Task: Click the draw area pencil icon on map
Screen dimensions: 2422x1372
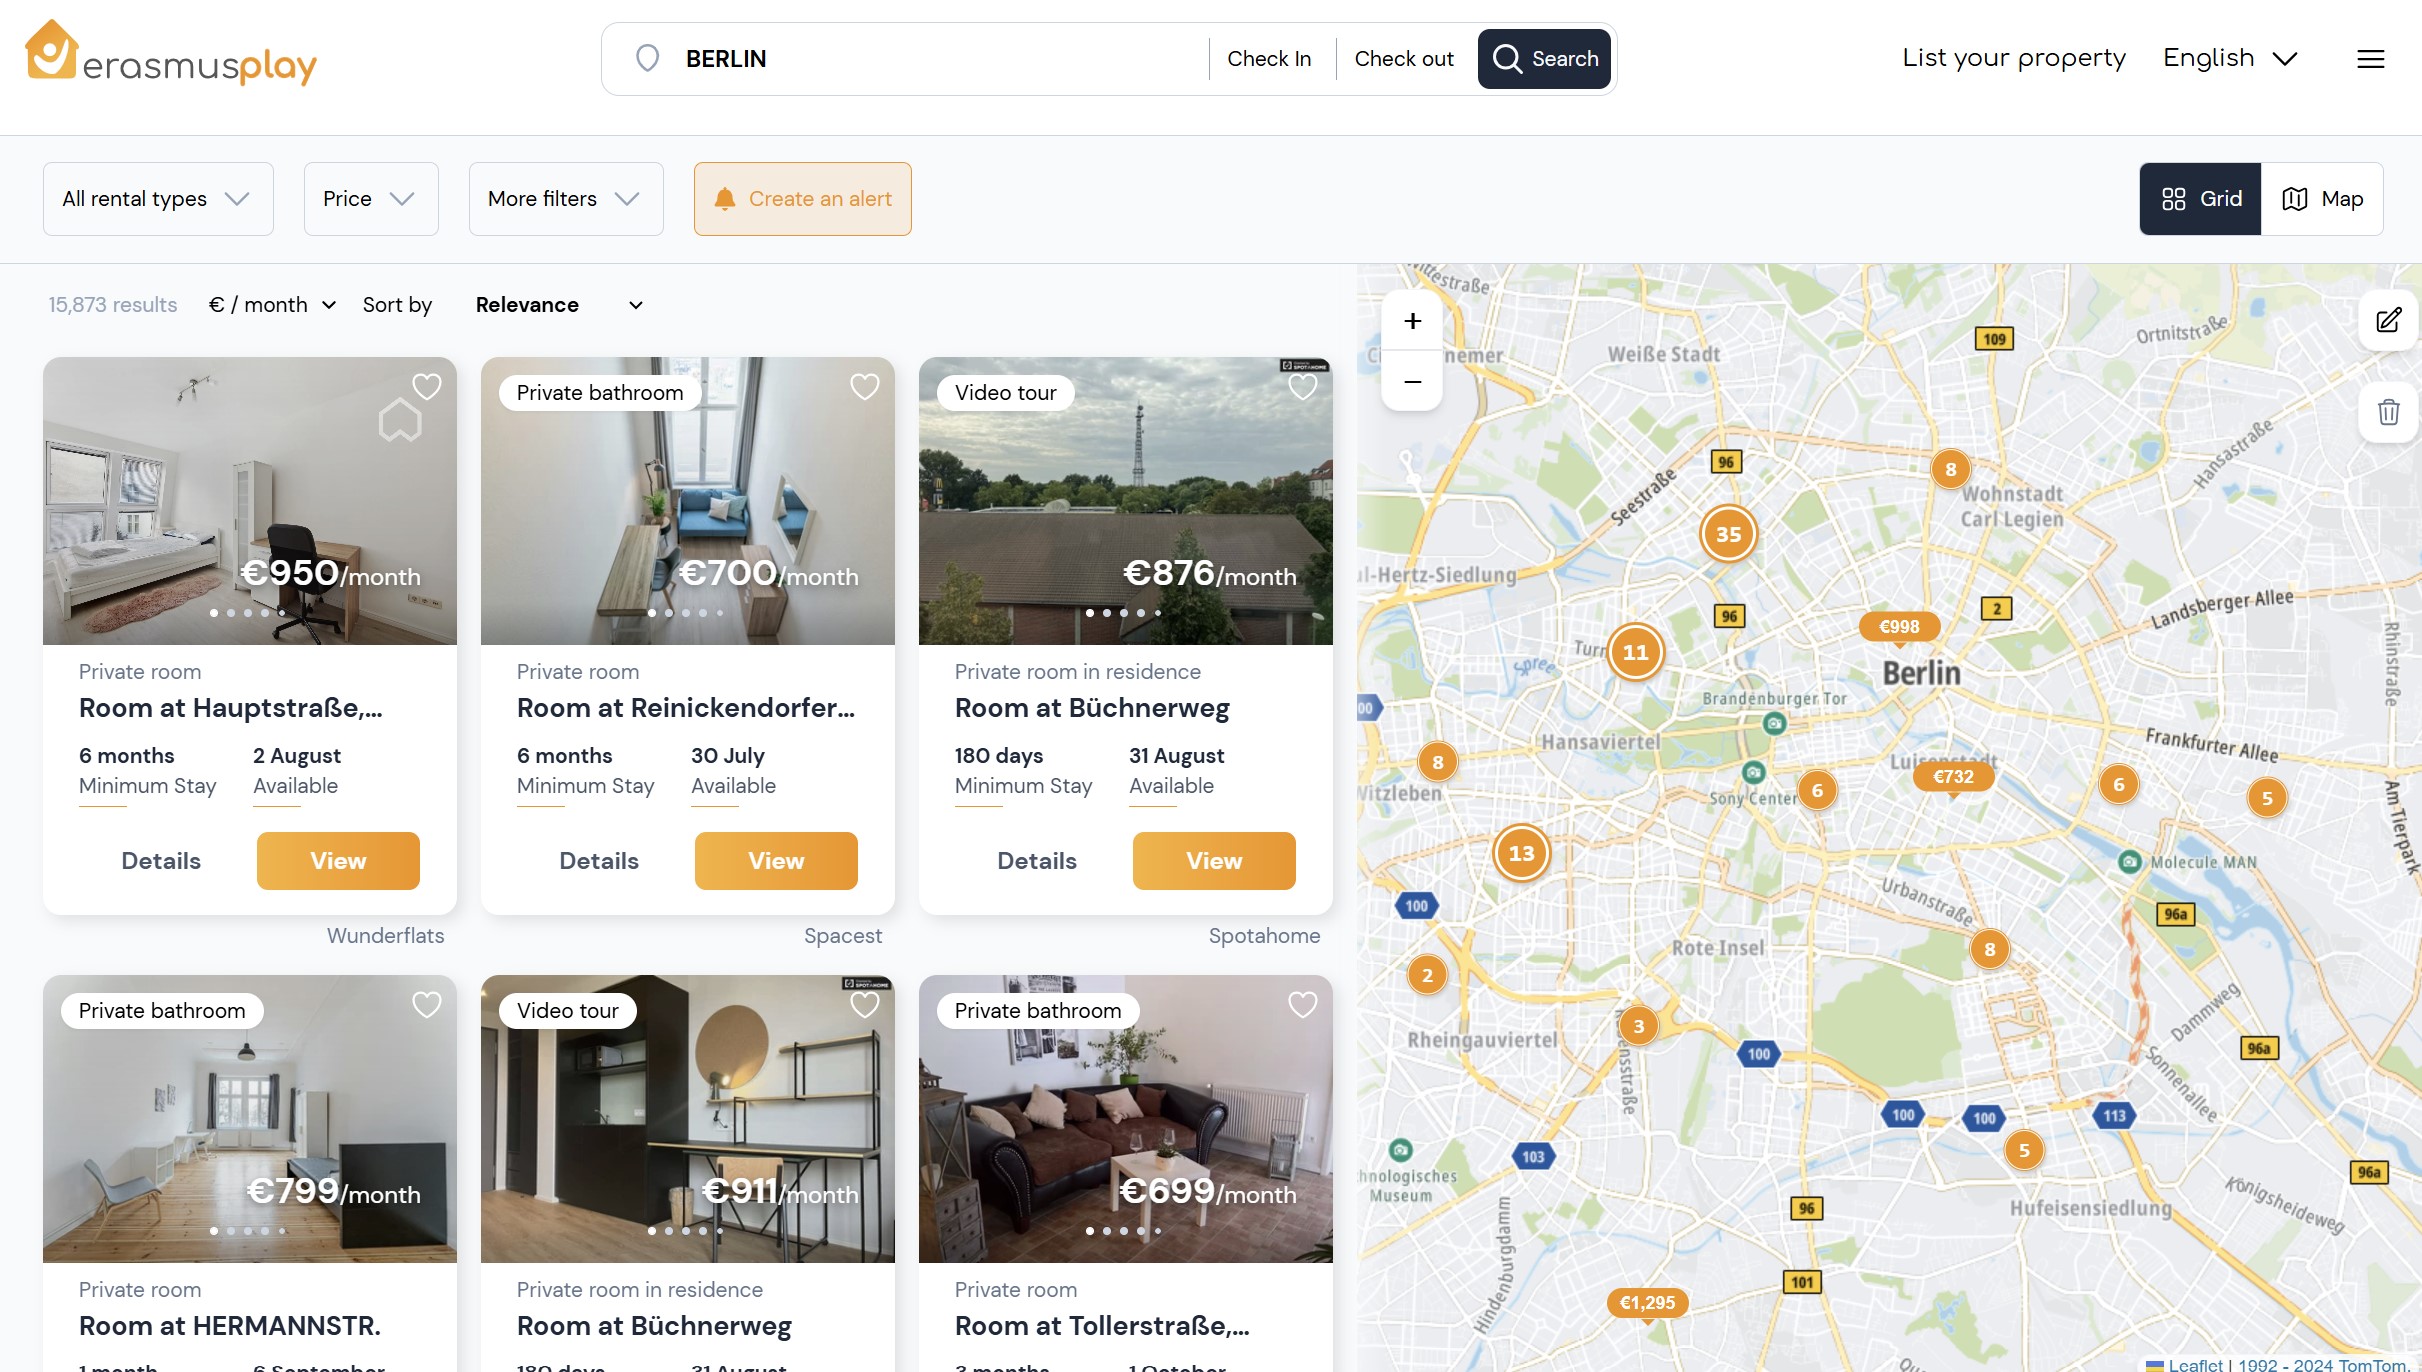Action: pyautogui.click(x=2388, y=320)
